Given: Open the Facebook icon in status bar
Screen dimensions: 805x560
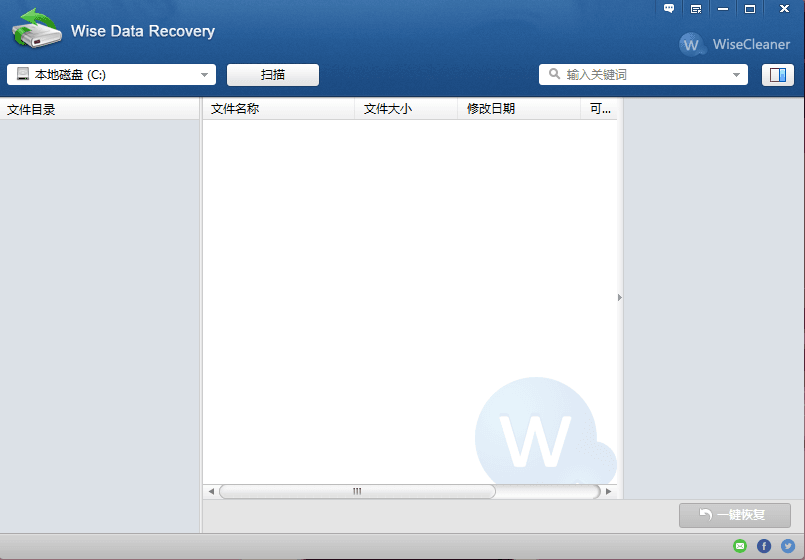Looking at the screenshot, I should point(764,546).
